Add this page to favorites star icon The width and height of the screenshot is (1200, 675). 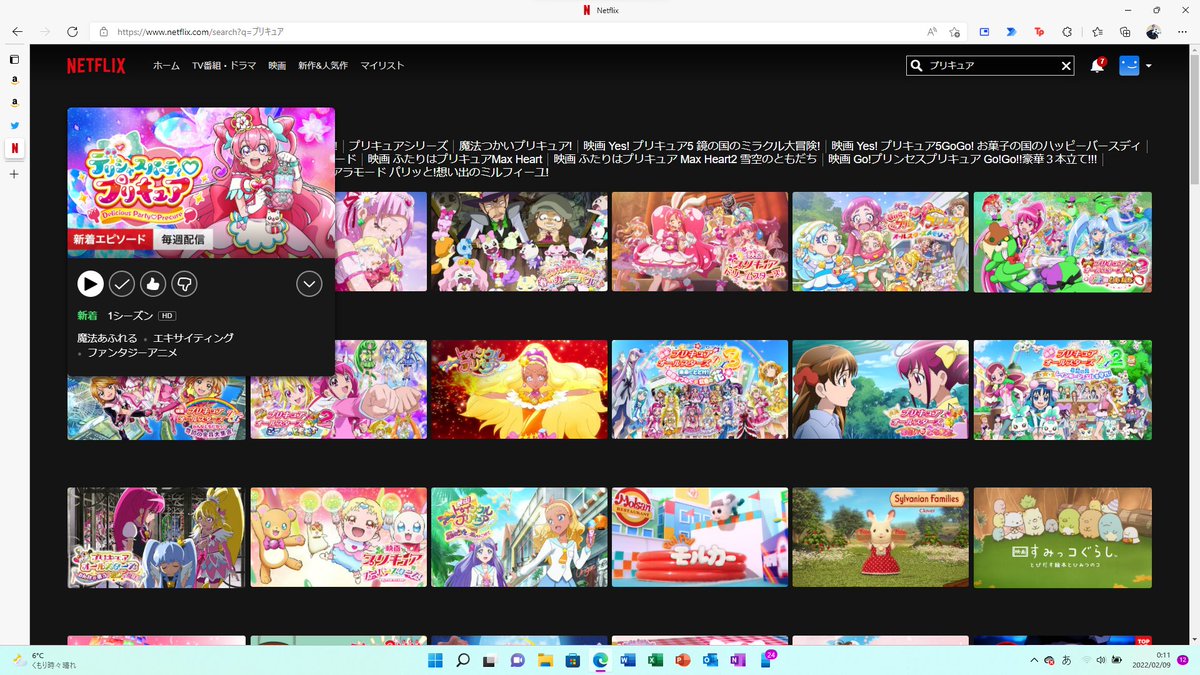point(956,32)
